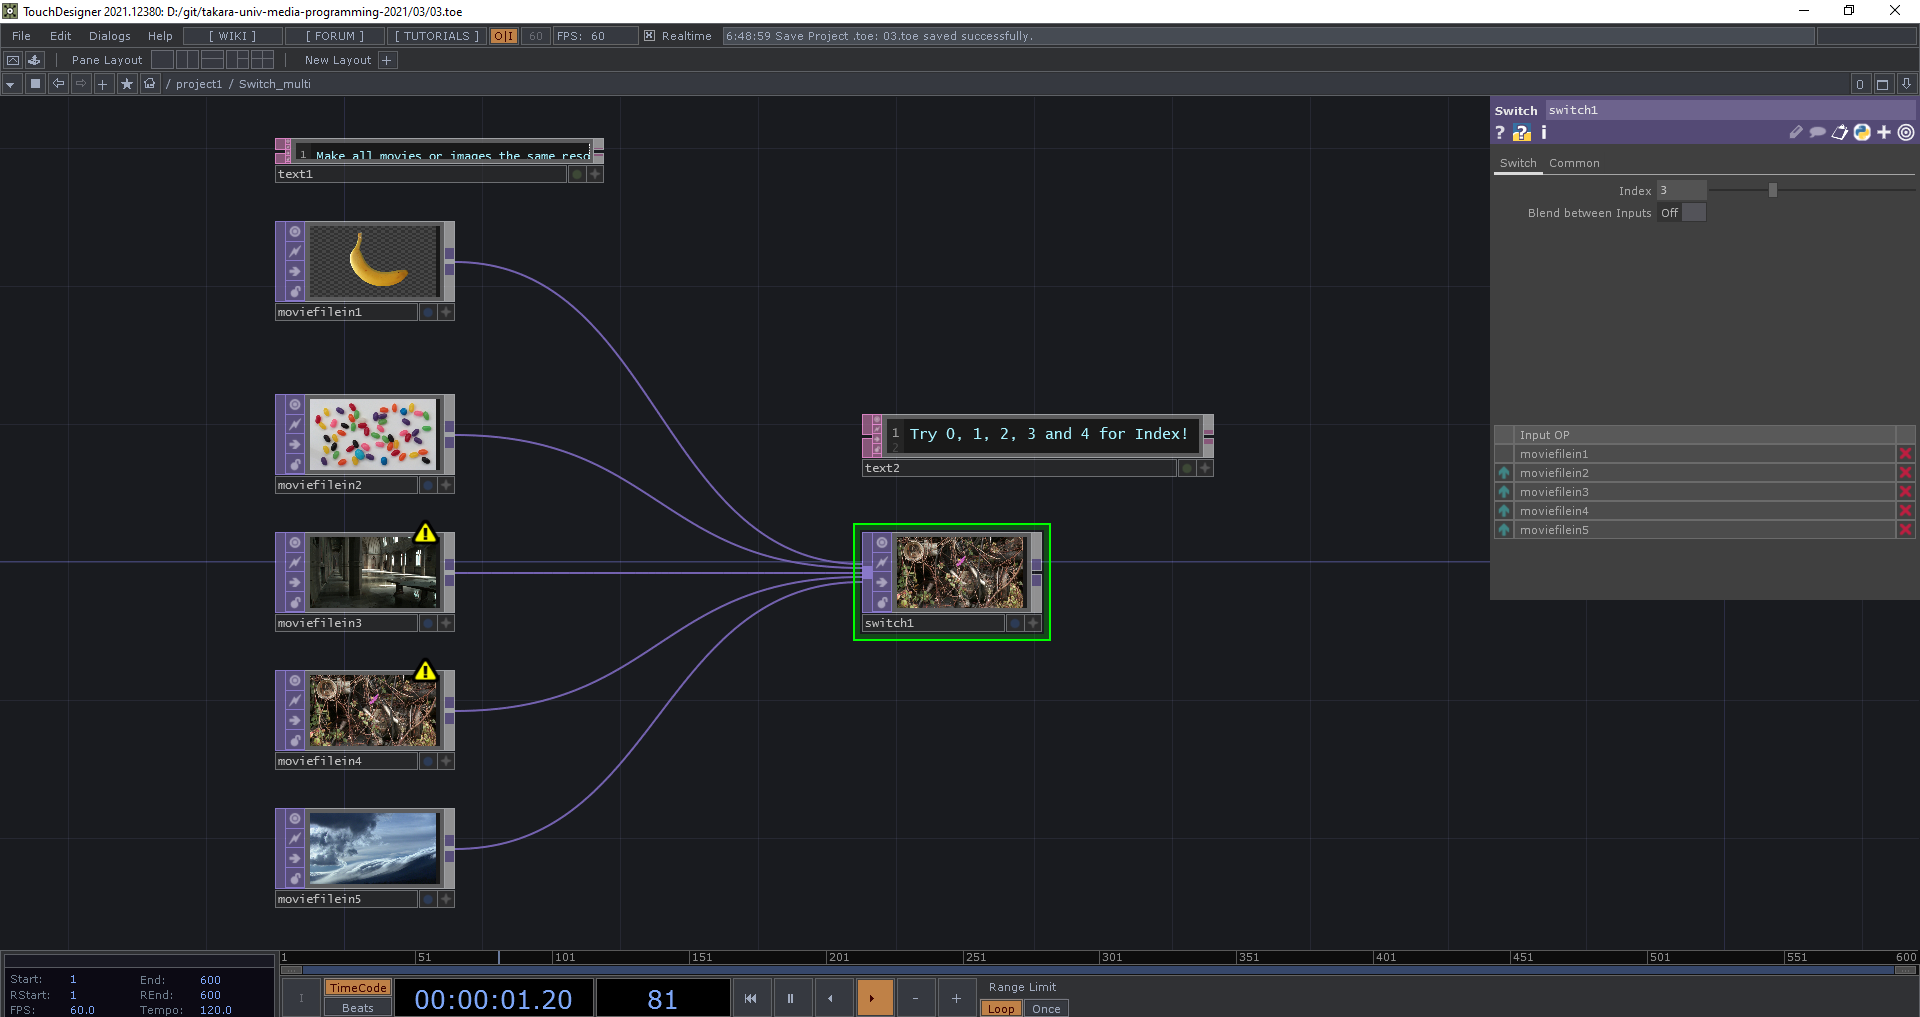Screen dimensions: 1920x1017
Task: Open the TUTORIALS link
Action: 436,36
